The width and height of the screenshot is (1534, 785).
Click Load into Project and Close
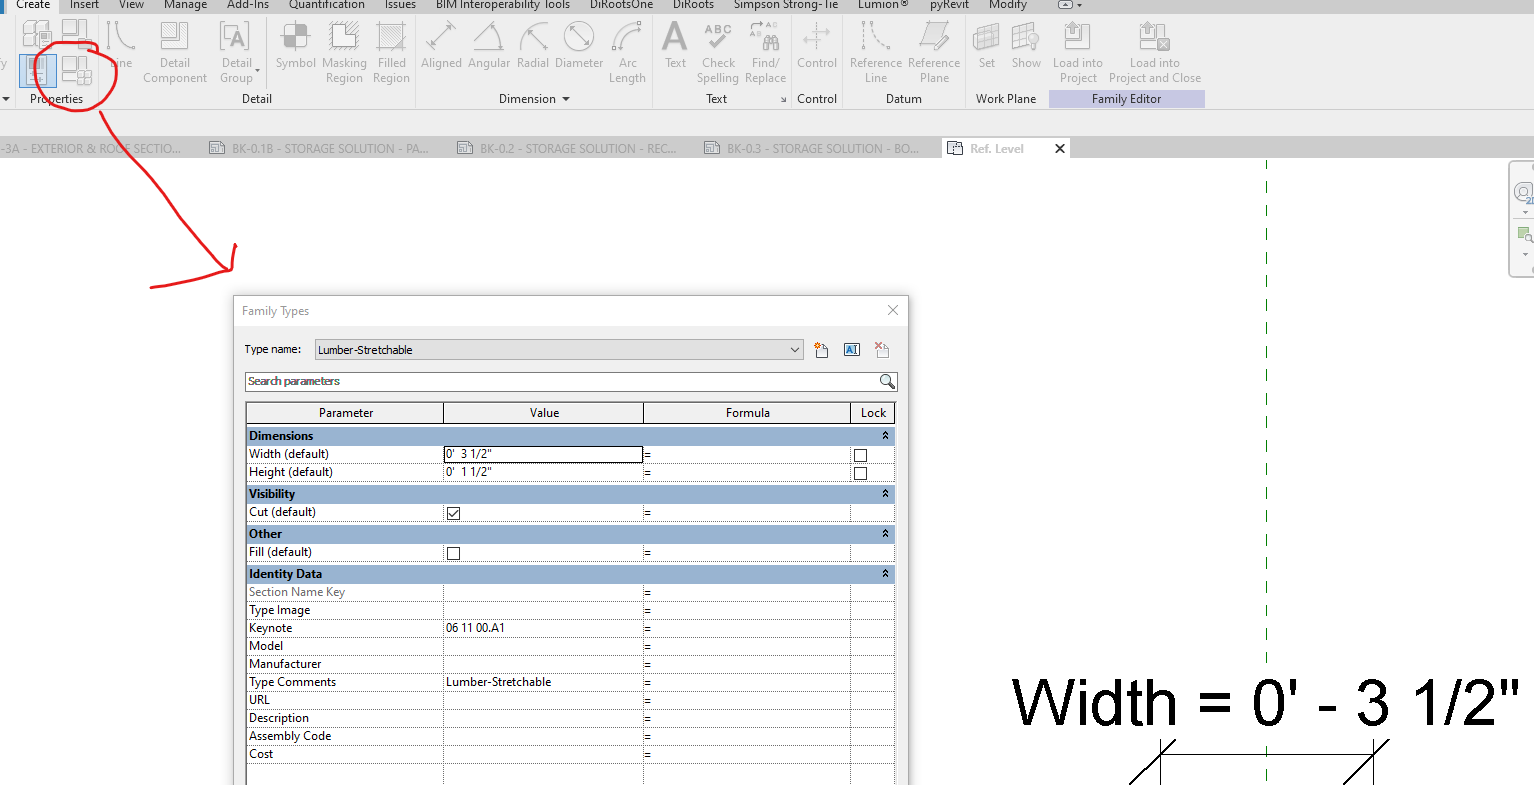(1154, 52)
